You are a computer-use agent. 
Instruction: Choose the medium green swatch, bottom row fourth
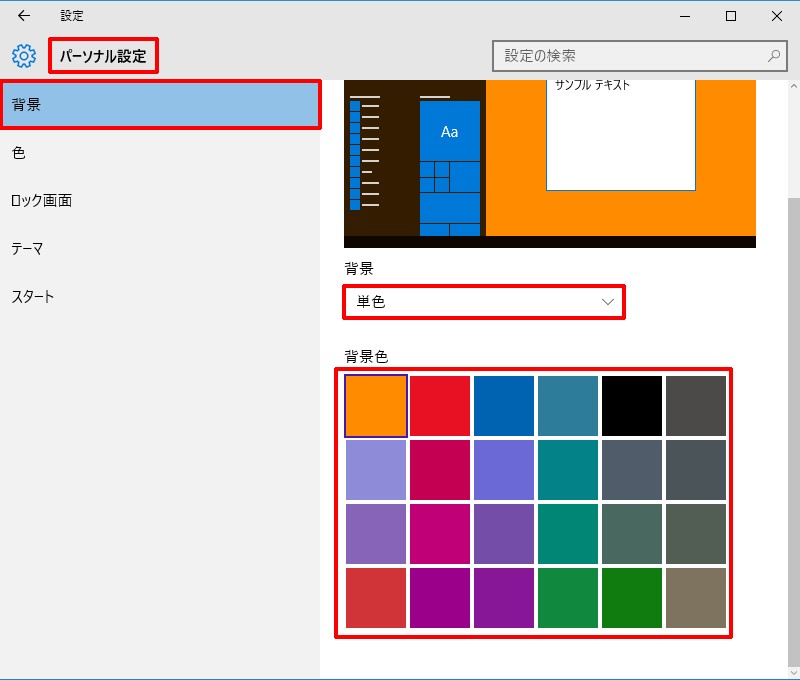pos(568,598)
